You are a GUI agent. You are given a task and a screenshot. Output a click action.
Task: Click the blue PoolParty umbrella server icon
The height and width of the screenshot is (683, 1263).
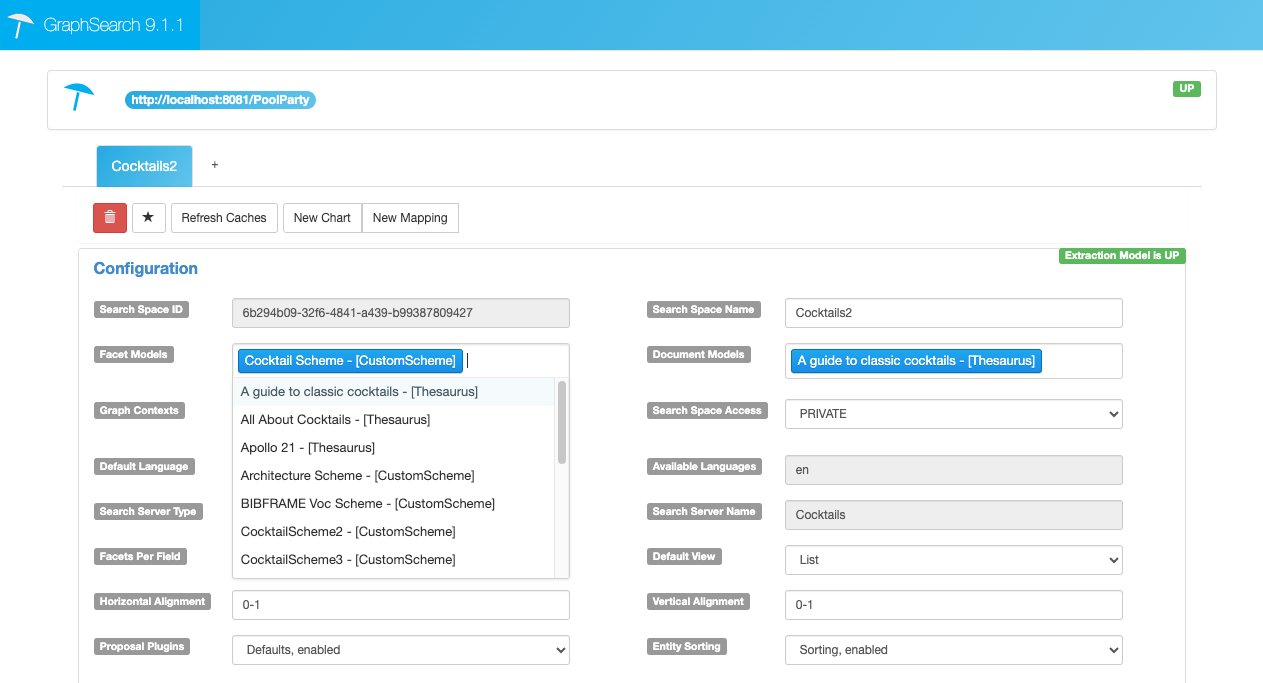[79, 97]
